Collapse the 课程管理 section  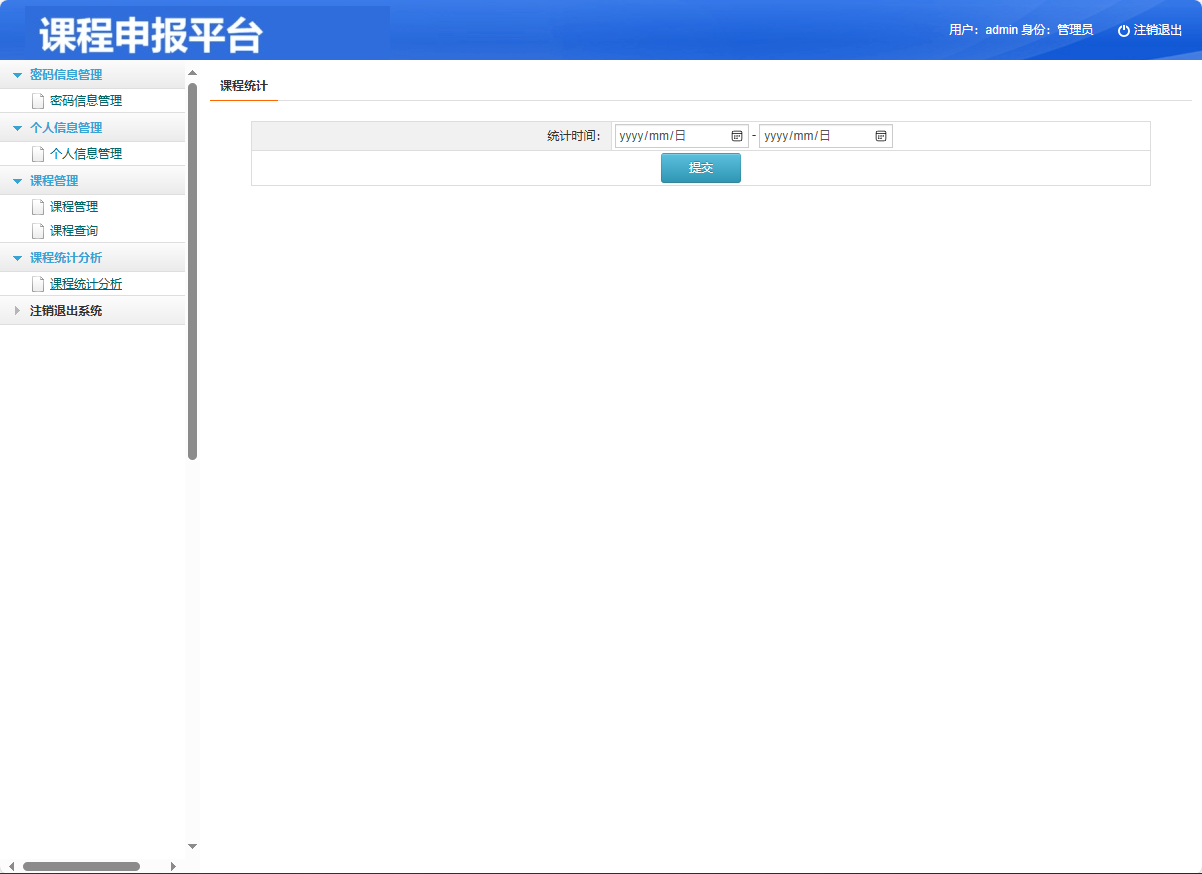(17, 180)
